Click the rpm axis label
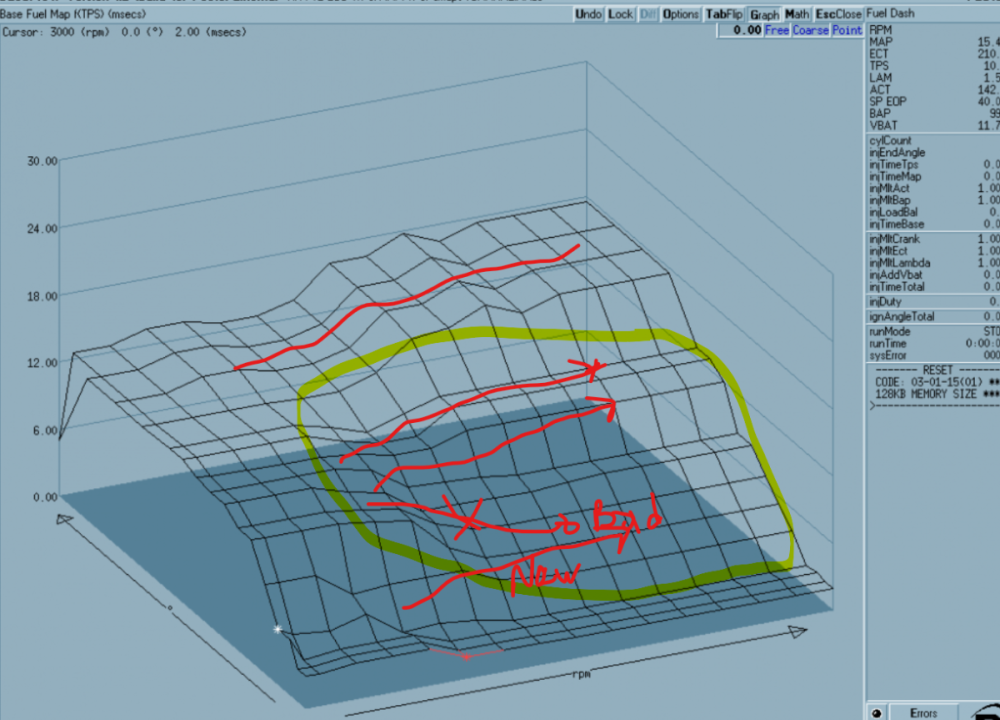This screenshot has width=1000, height=720. (x=580, y=674)
